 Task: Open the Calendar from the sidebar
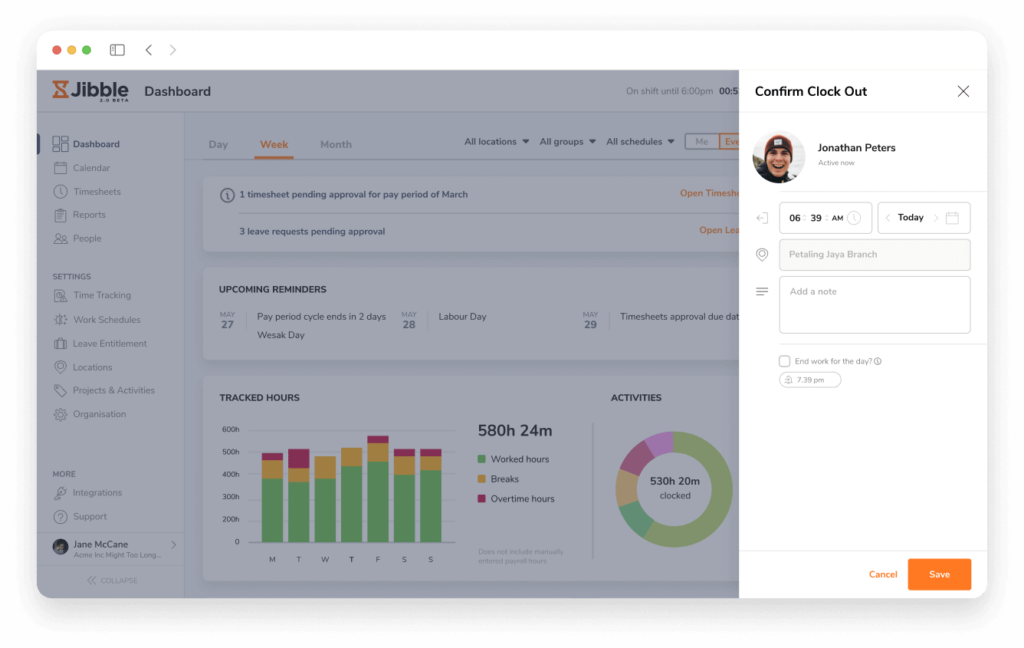pos(63,167)
